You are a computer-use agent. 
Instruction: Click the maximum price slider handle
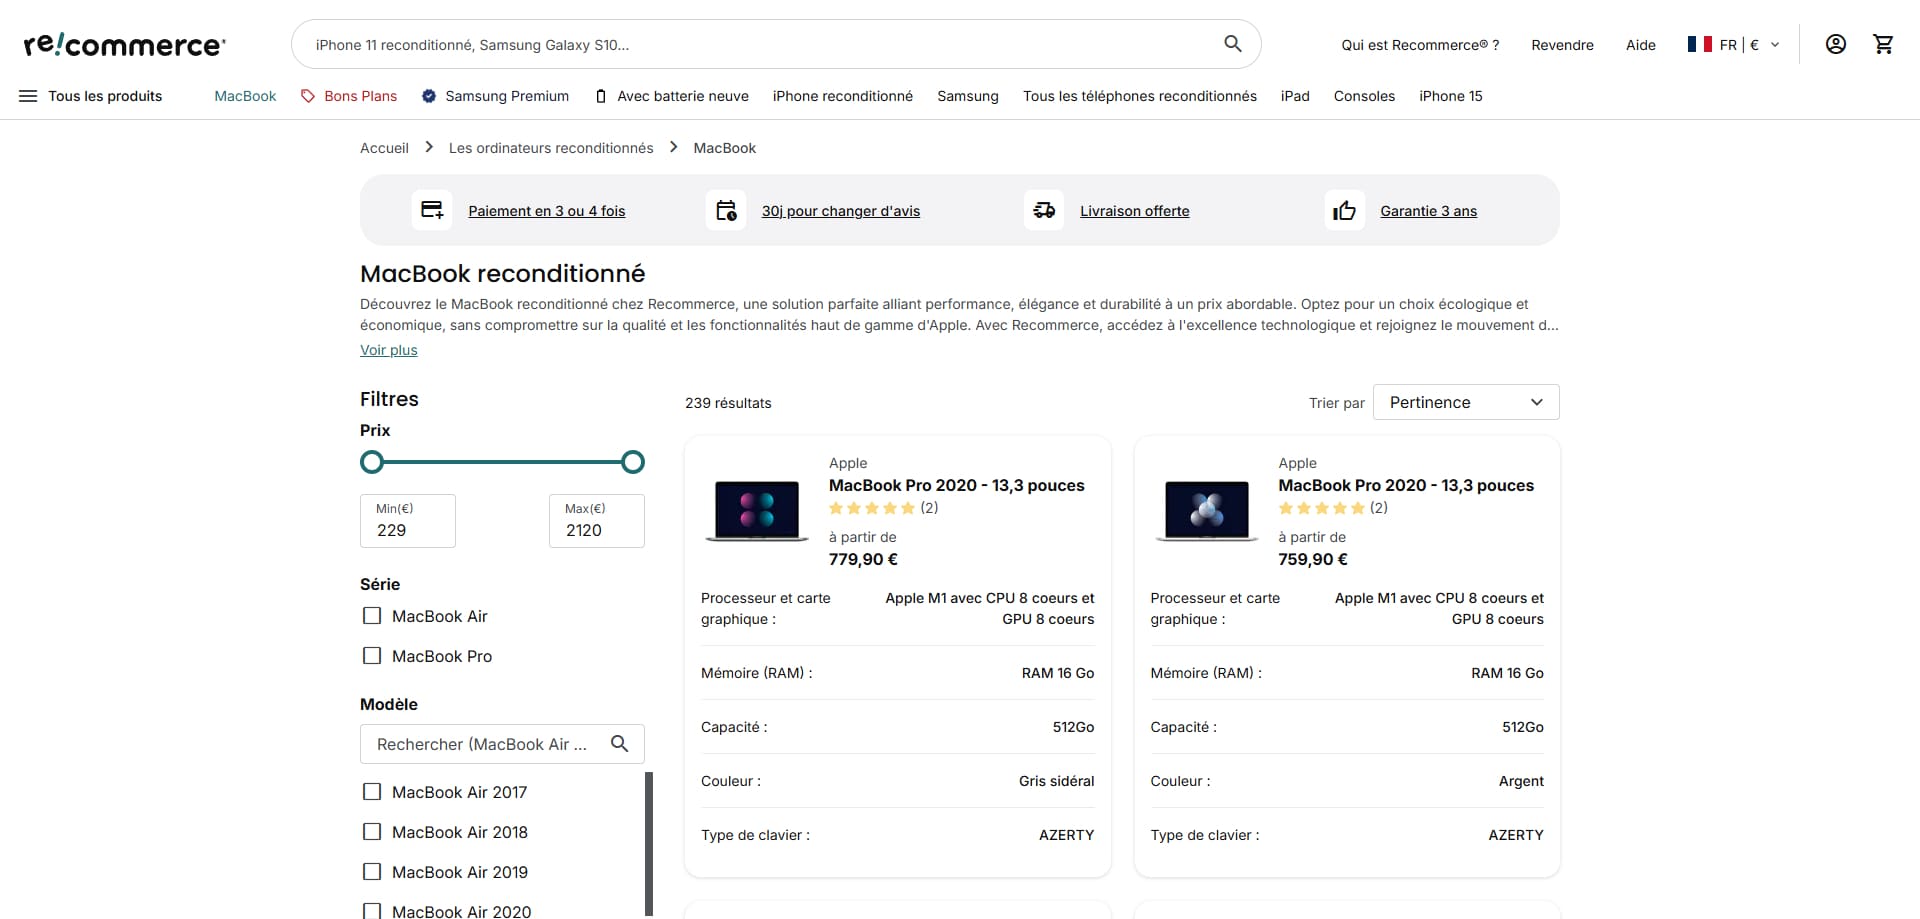click(x=633, y=462)
